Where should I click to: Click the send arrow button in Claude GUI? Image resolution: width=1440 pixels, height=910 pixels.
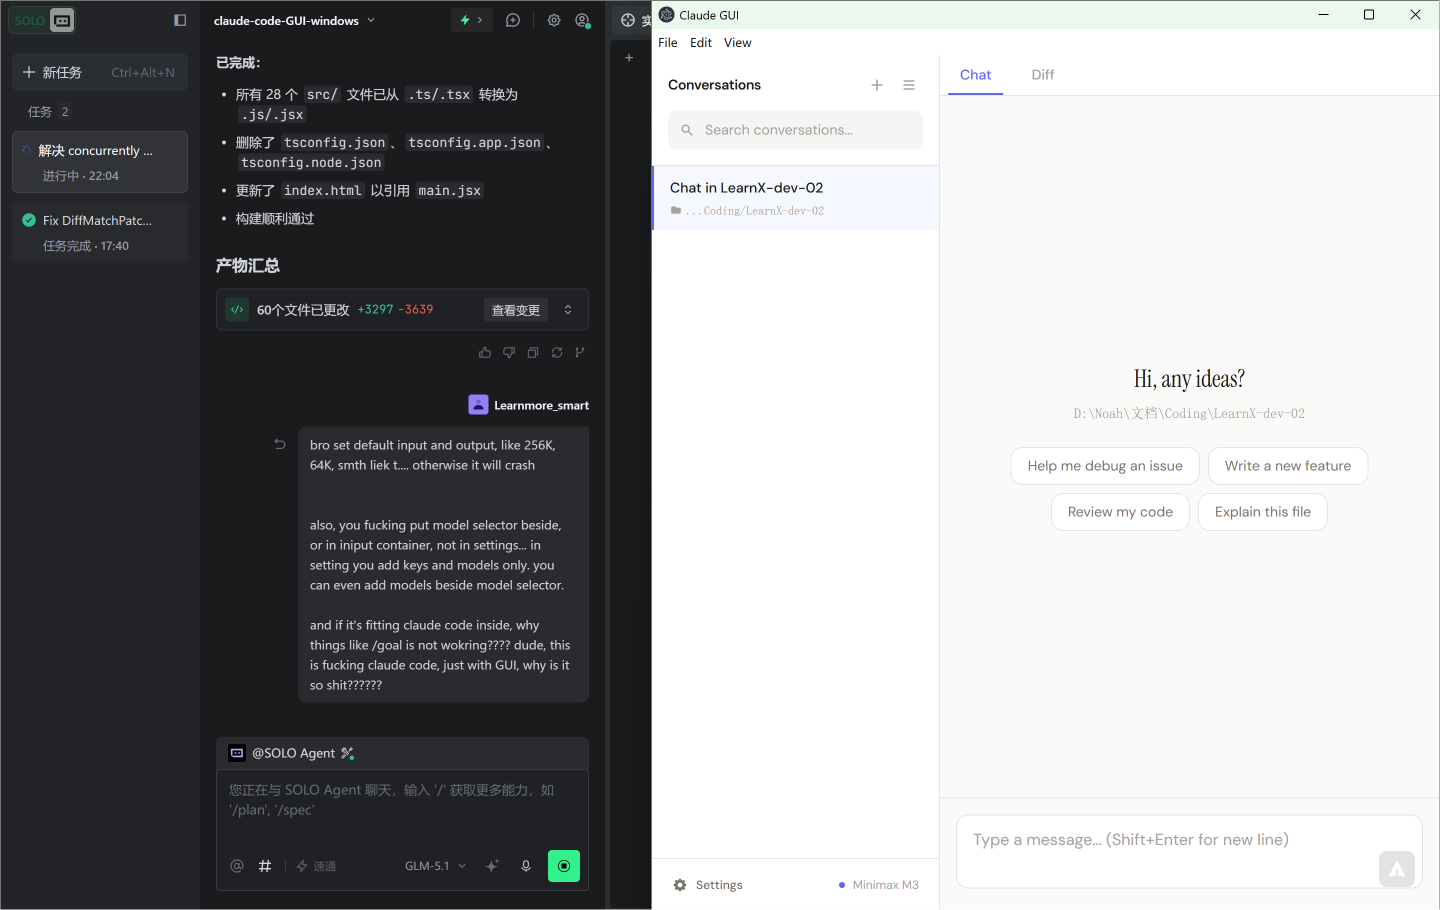[1397, 869]
